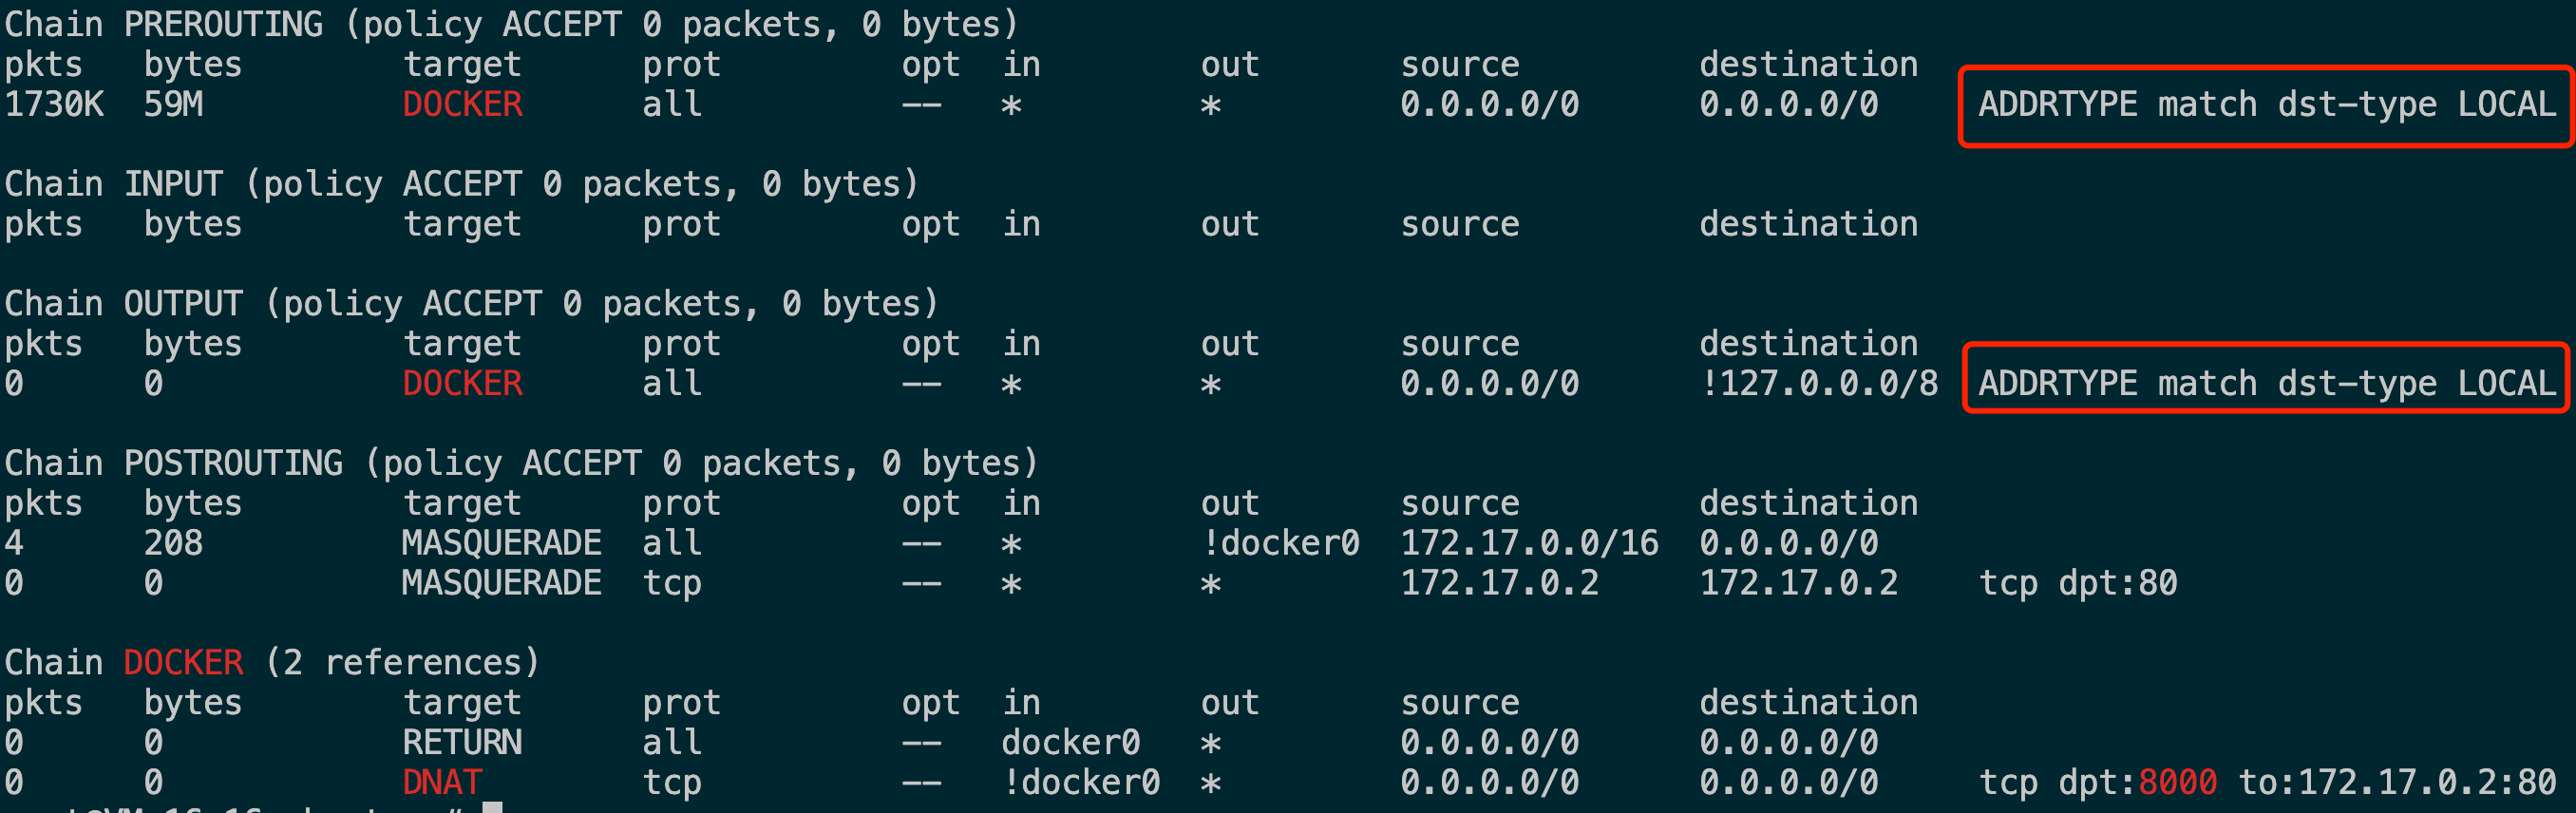Image resolution: width=2576 pixels, height=813 pixels.
Task: Click the RETURN target in DOCKER chain
Action: [462, 742]
